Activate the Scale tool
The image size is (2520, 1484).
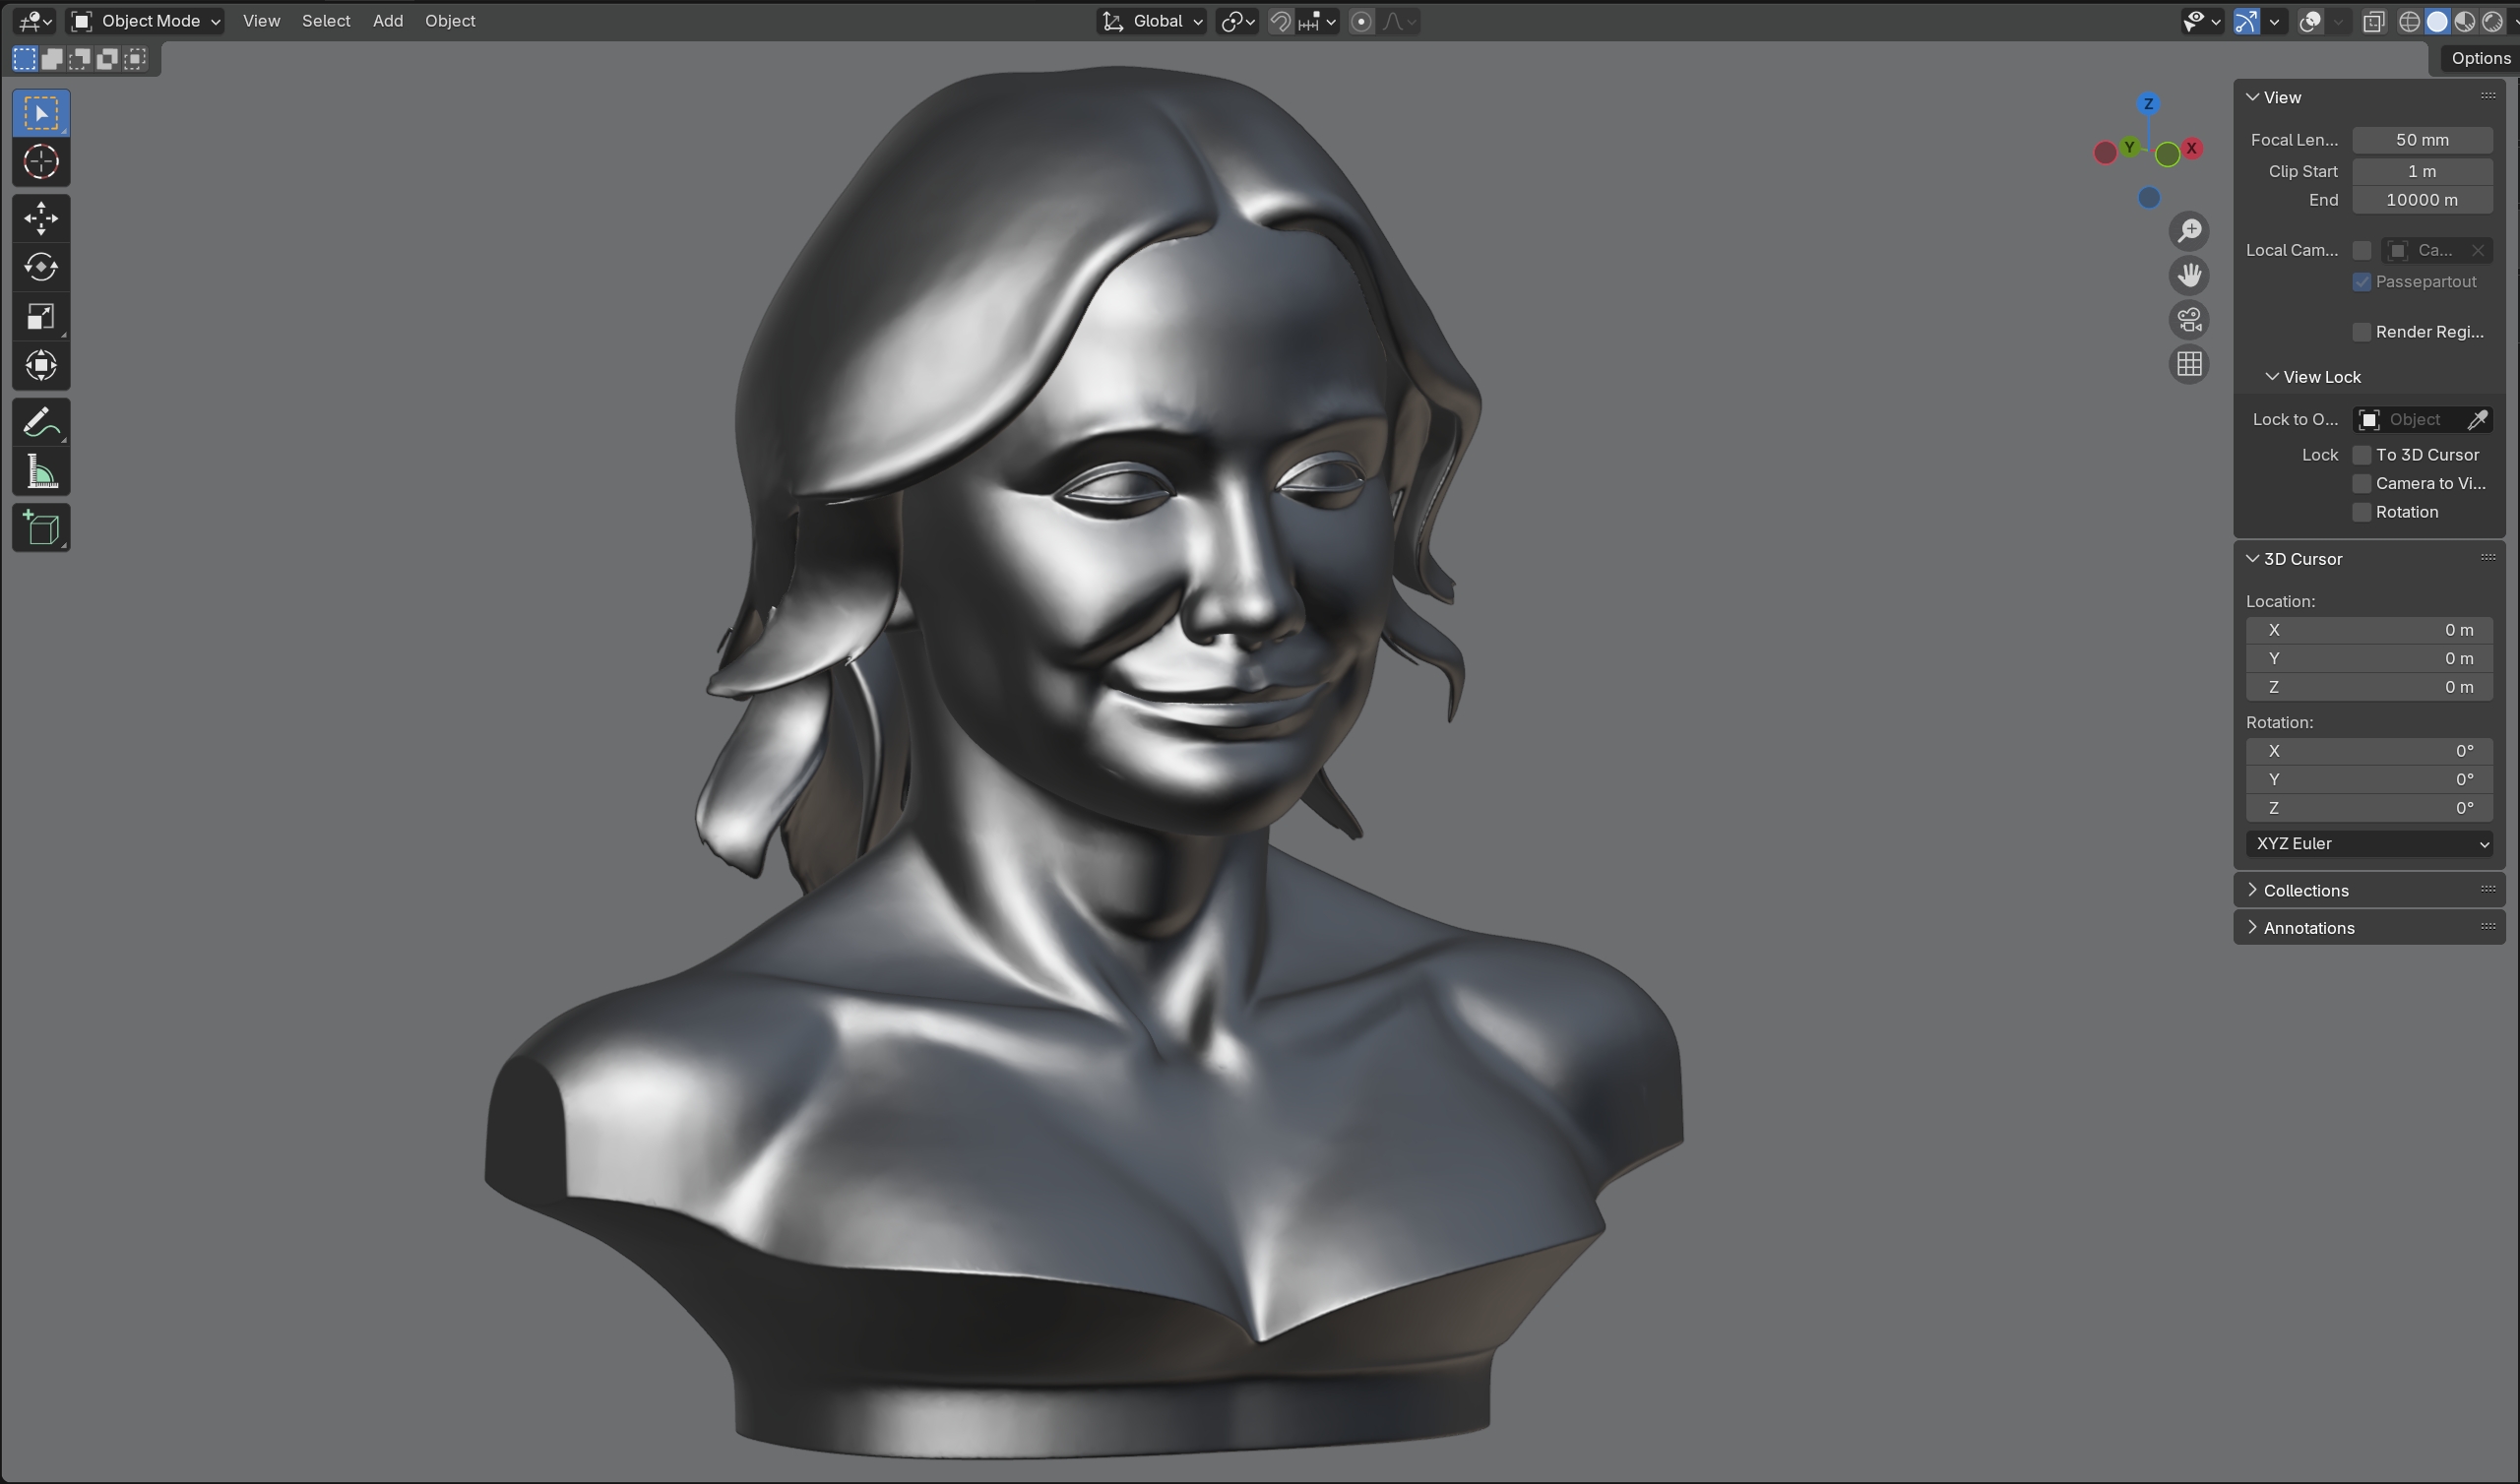tap(41, 316)
